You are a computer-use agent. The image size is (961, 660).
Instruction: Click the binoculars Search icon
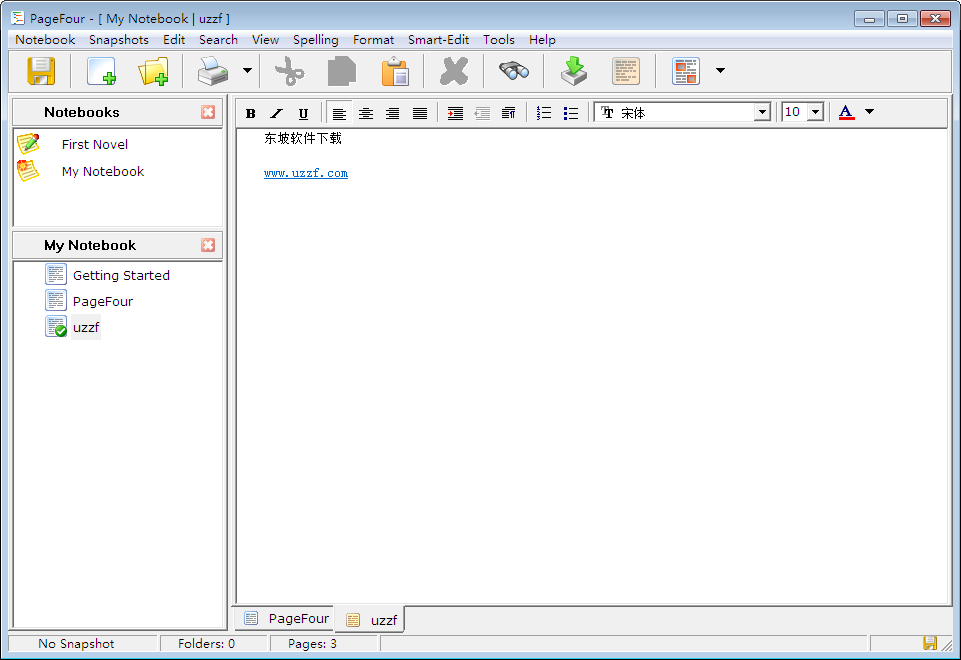coord(514,71)
